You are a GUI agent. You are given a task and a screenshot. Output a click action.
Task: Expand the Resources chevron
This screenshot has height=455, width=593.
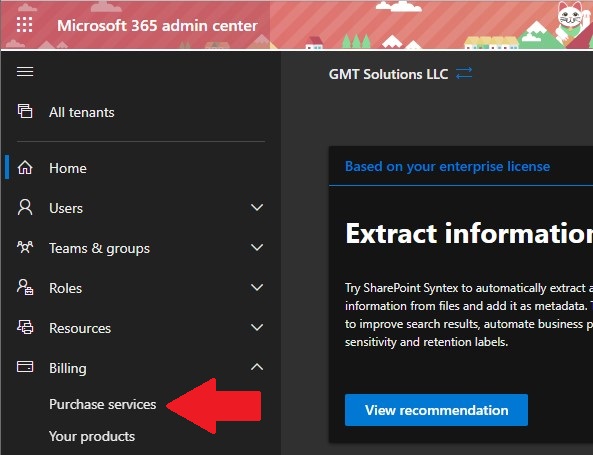pyautogui.click(x=257, y=328)
